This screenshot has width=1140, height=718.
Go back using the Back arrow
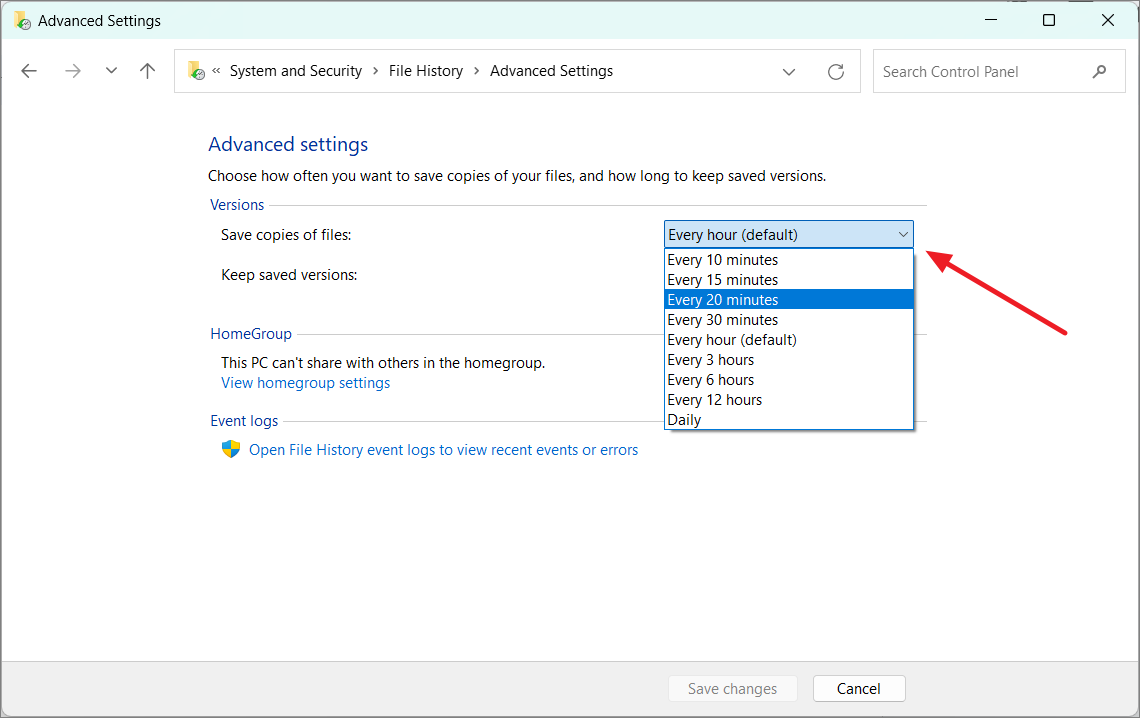coord(29,71)
